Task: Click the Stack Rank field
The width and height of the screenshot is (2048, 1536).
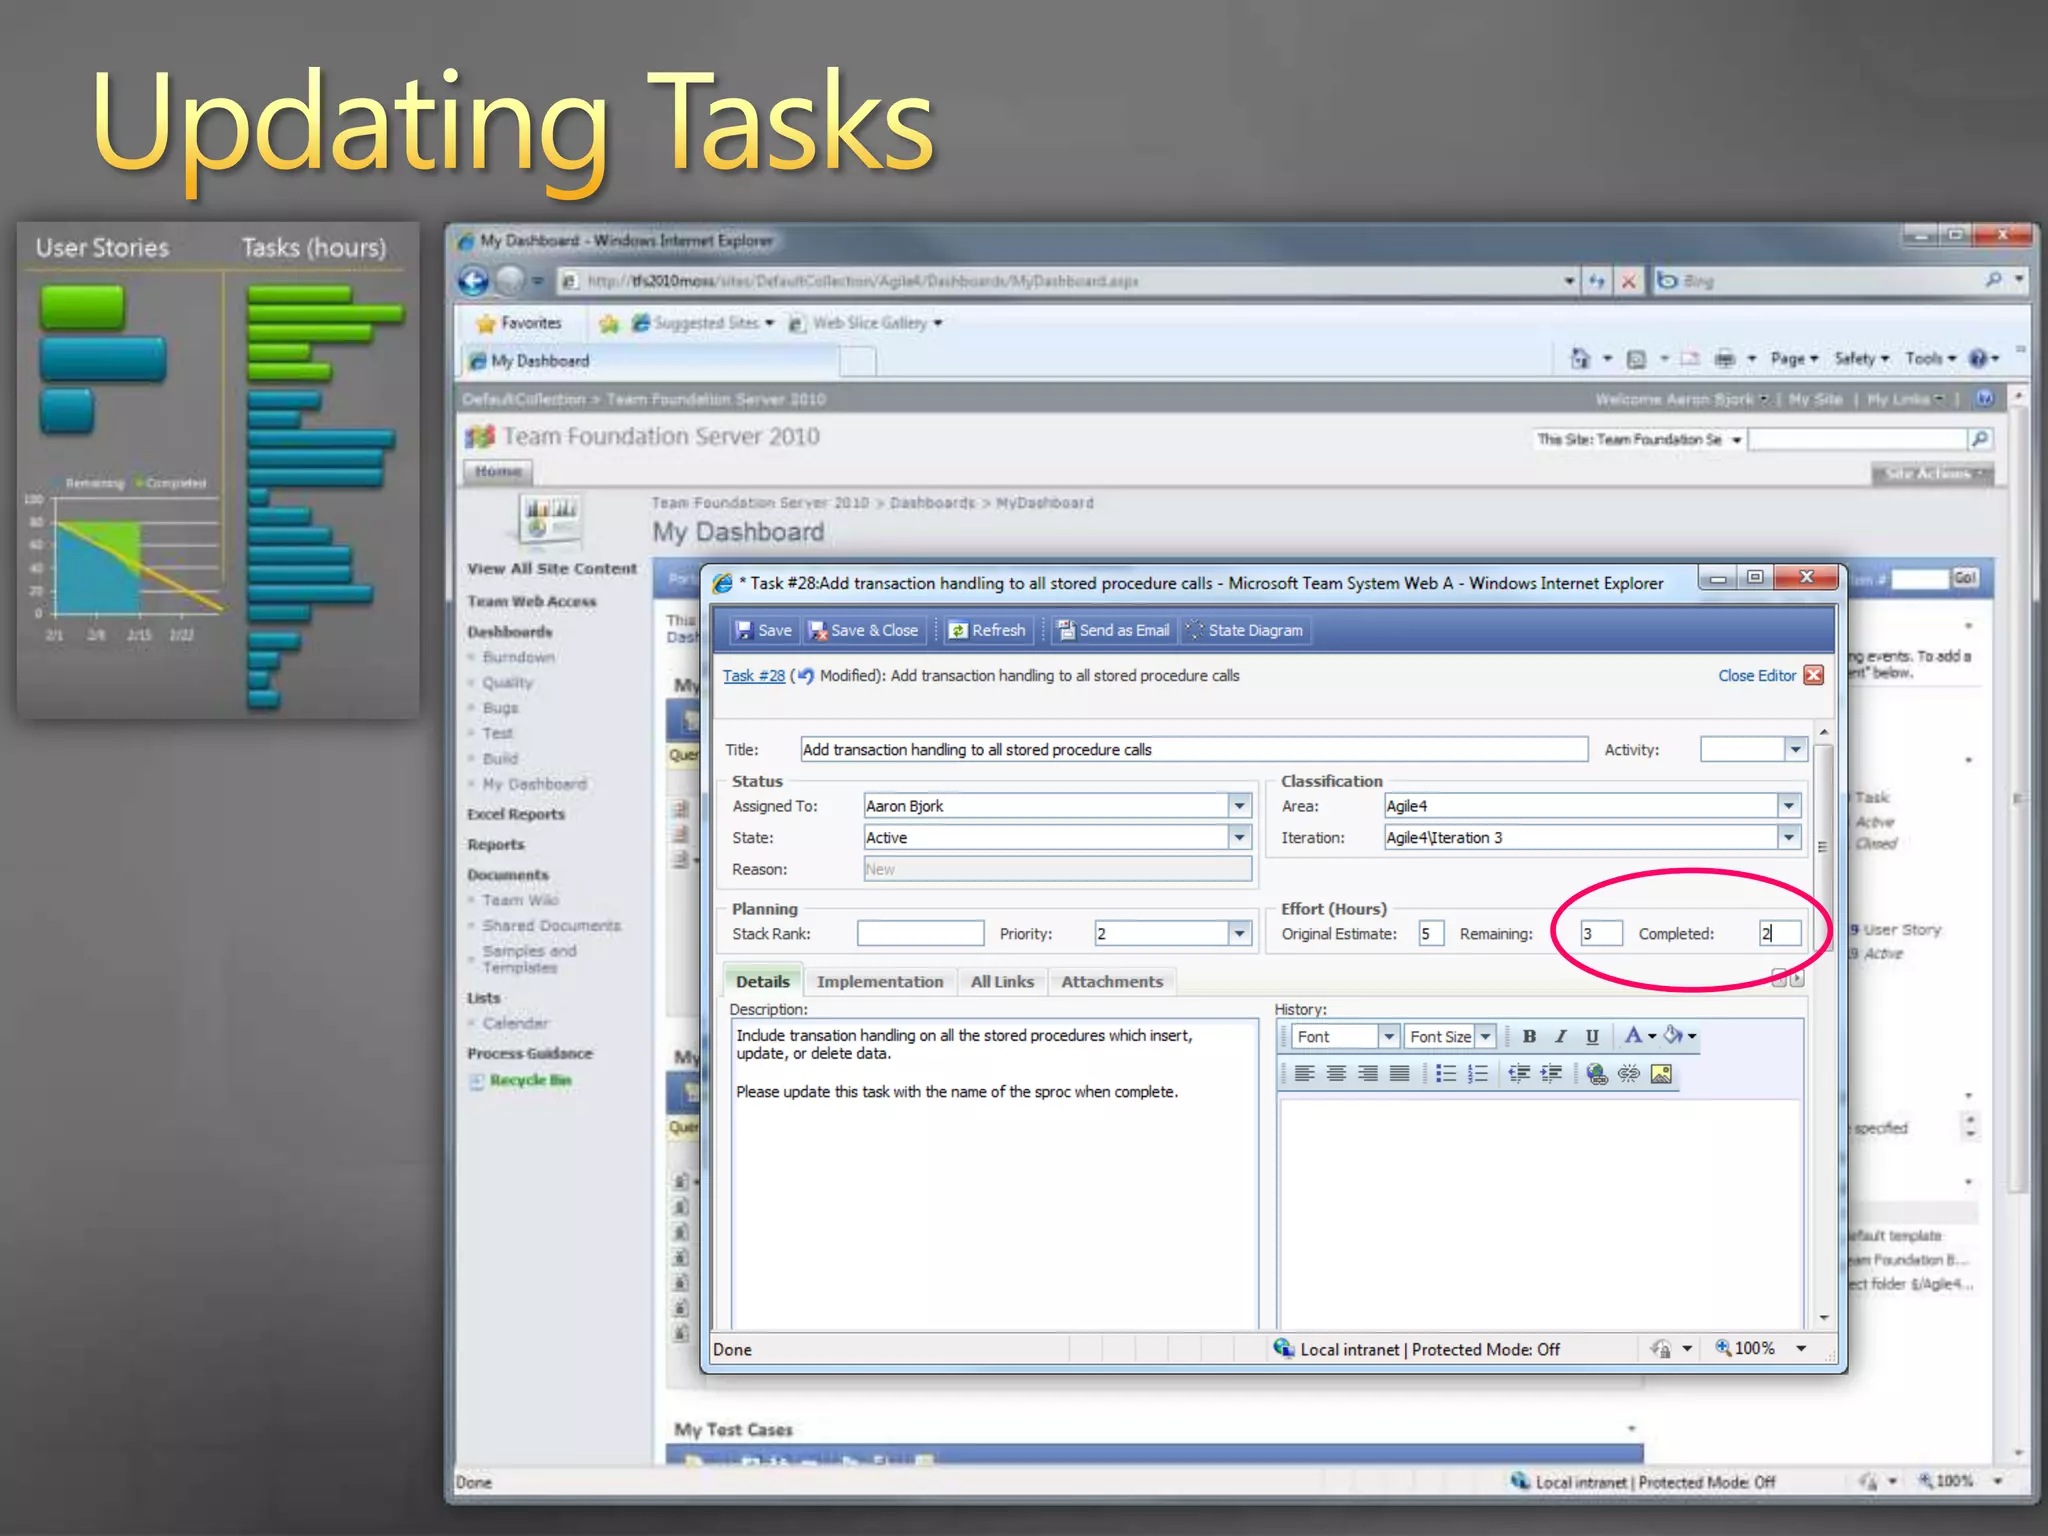Action: click(920, 934)
